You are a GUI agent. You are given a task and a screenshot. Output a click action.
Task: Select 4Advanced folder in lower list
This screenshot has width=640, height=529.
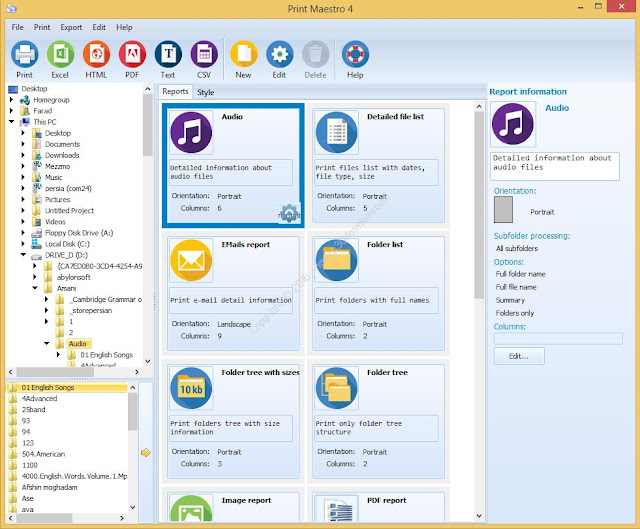pyautogui.click(x=40, y=398)
